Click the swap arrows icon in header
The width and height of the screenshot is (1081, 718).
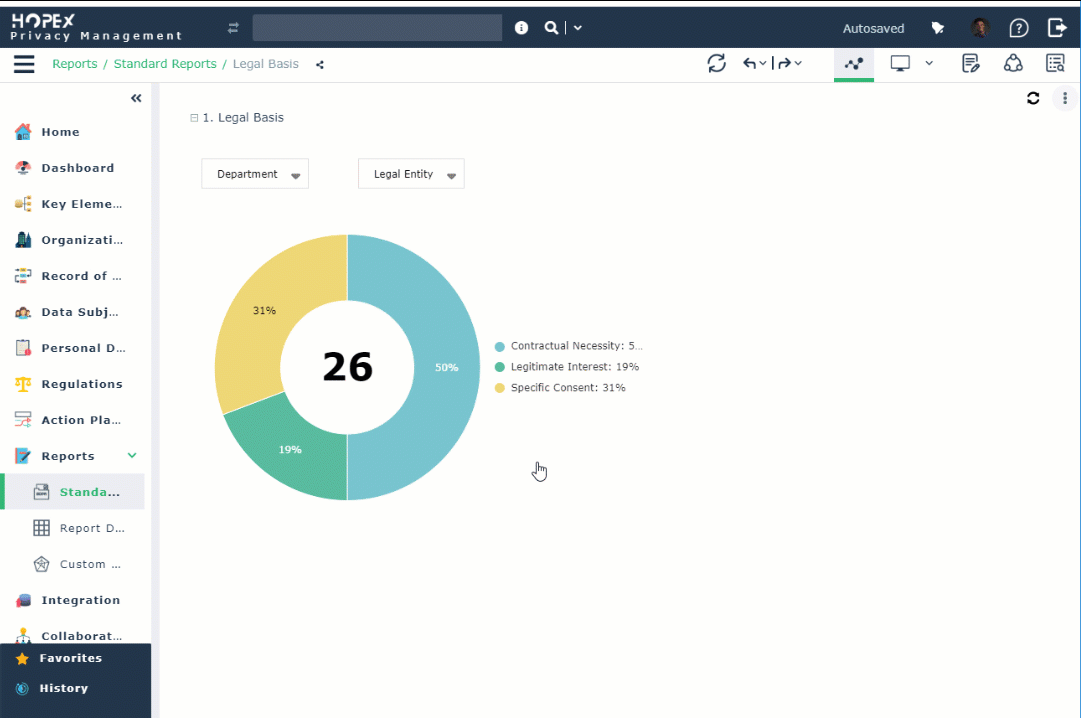233,28
